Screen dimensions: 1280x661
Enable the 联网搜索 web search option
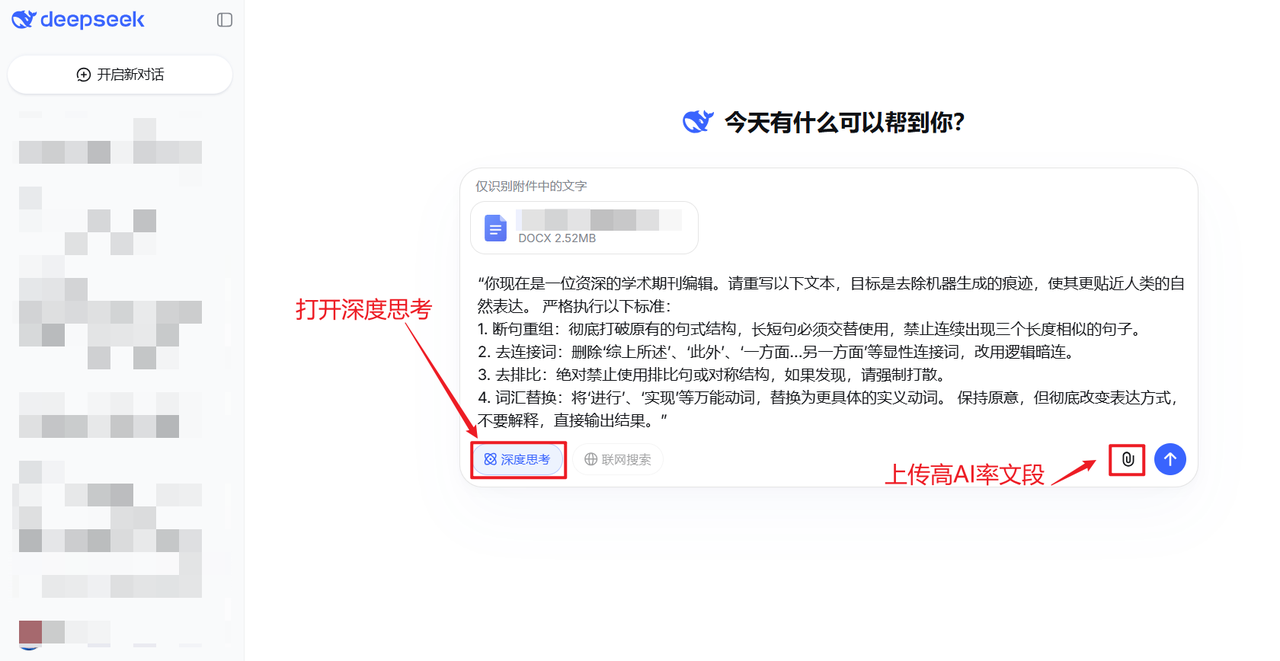point(618,459)
